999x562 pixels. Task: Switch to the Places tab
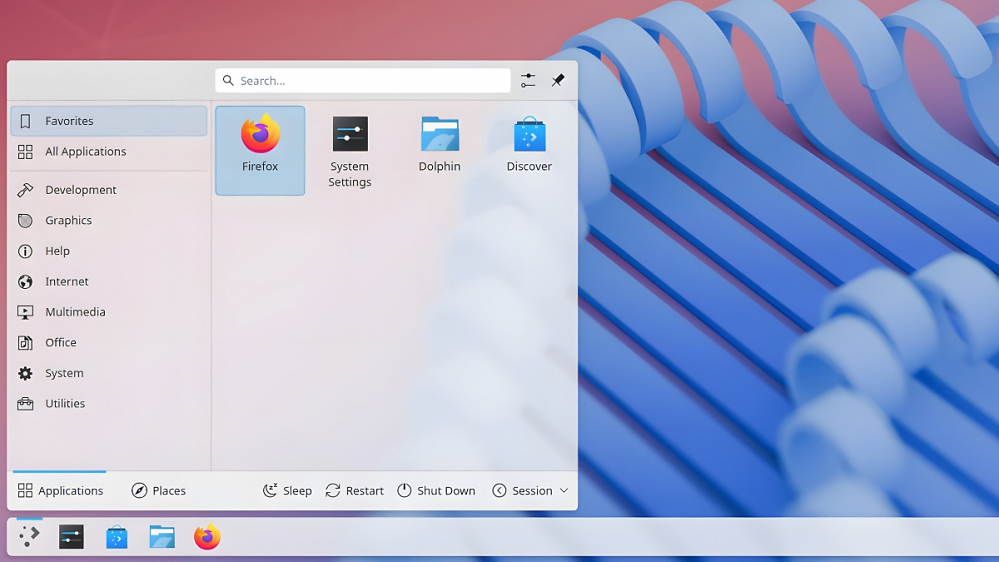[159, 491]
